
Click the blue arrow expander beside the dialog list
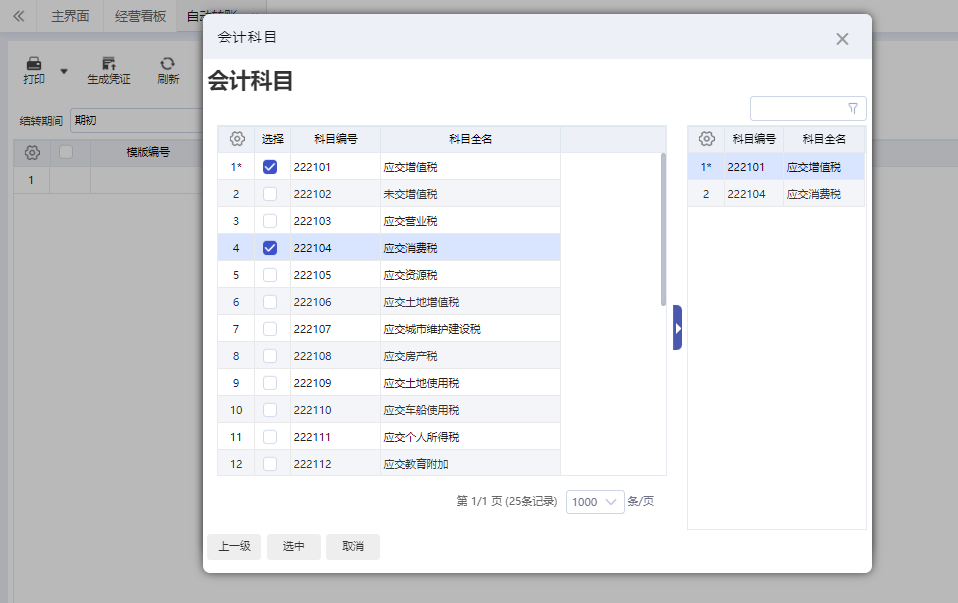(677, 326)
